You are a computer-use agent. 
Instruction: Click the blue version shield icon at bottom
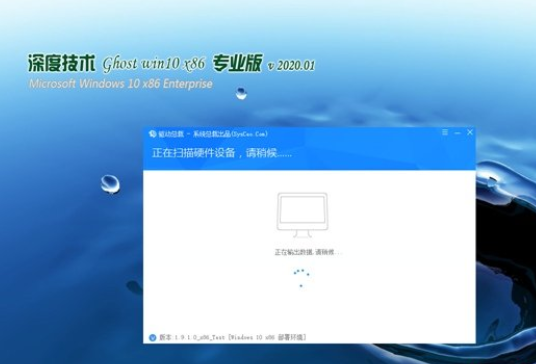[x=152, y=337]
